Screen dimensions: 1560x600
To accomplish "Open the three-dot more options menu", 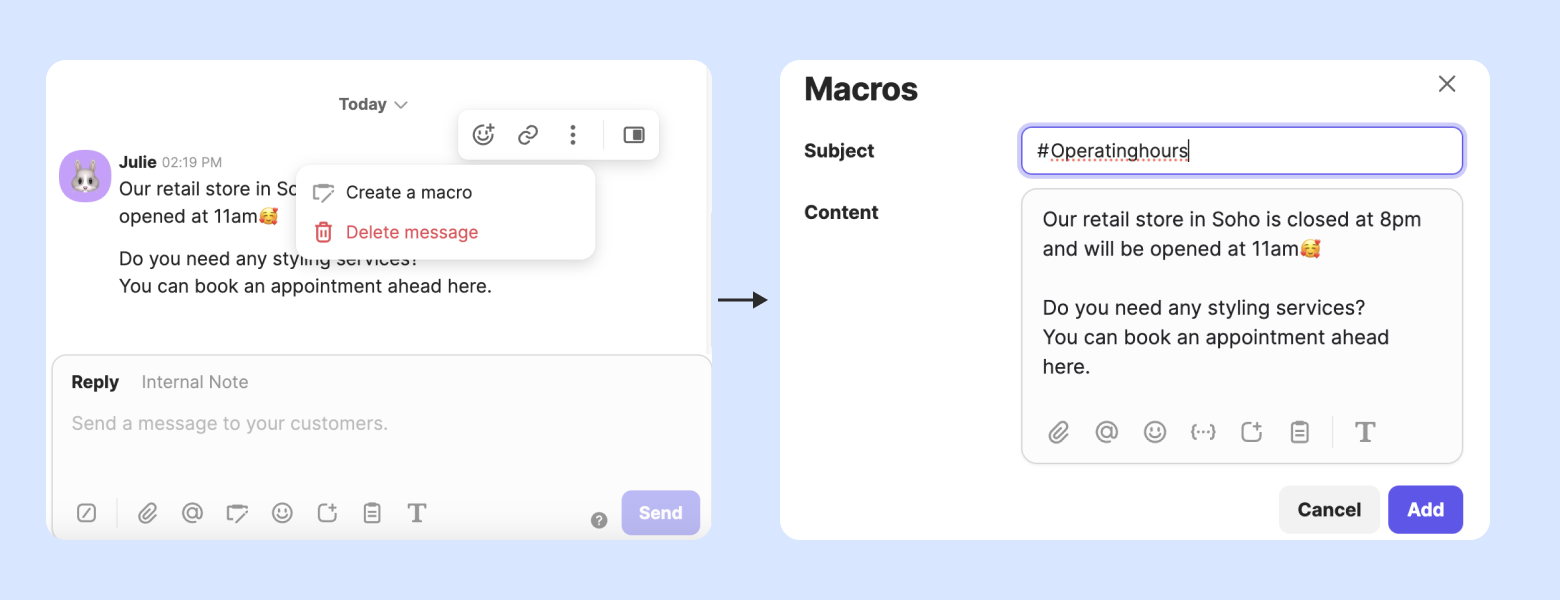I will pyautogui.click(x=573, y=135).
